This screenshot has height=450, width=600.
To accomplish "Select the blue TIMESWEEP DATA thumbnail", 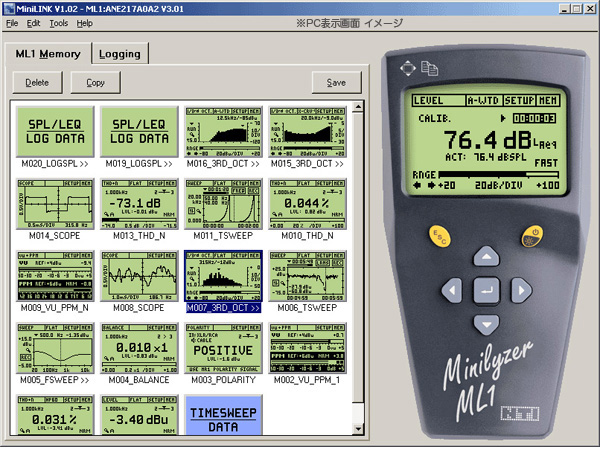I will (223, 415).
